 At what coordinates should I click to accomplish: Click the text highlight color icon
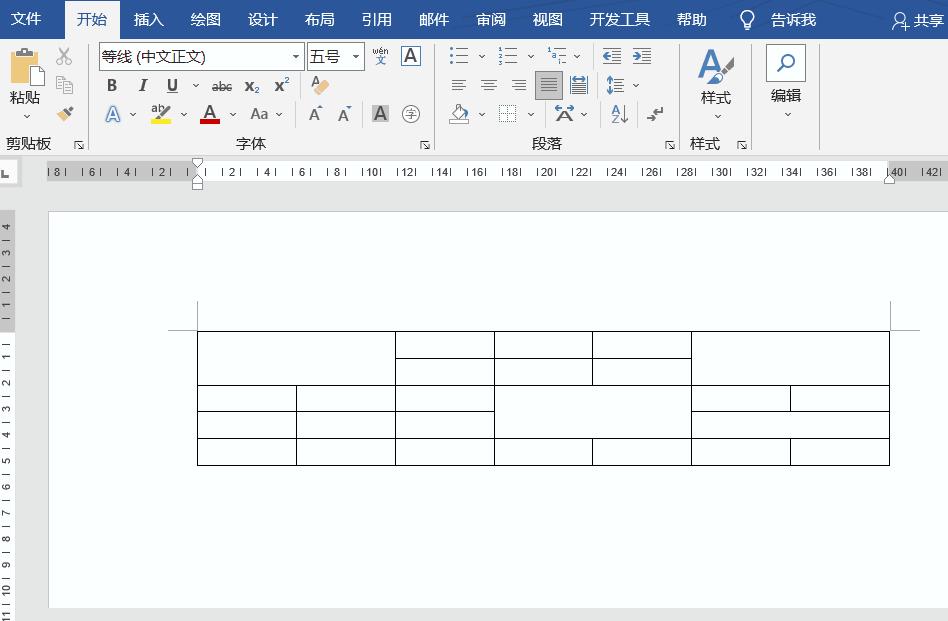point(160,114)
